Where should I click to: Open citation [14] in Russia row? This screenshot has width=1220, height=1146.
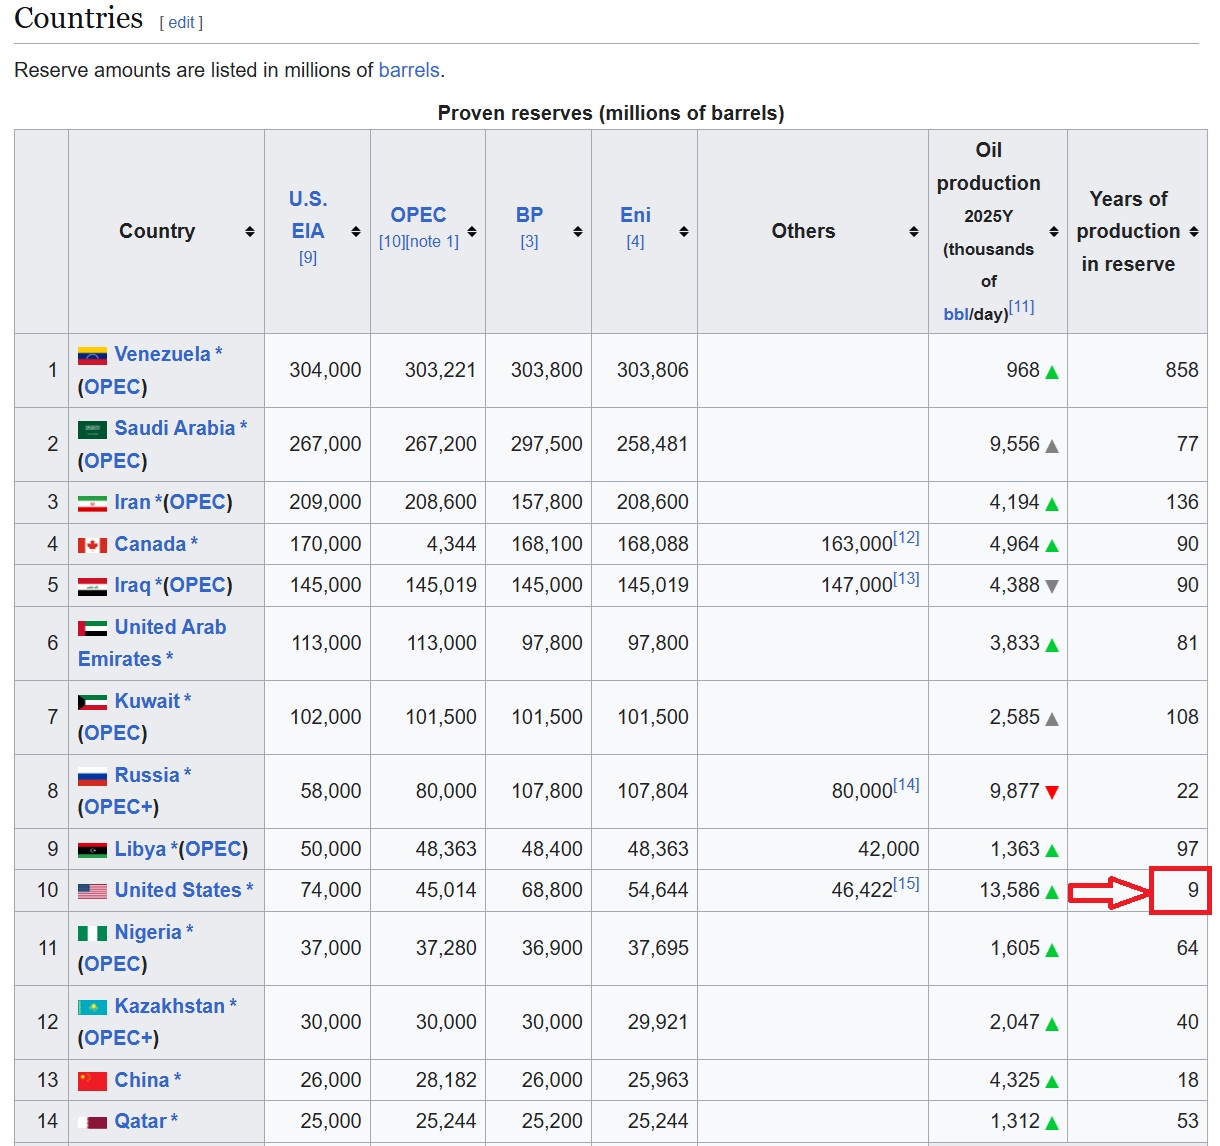pyautogui.click(x=906, y=784)
